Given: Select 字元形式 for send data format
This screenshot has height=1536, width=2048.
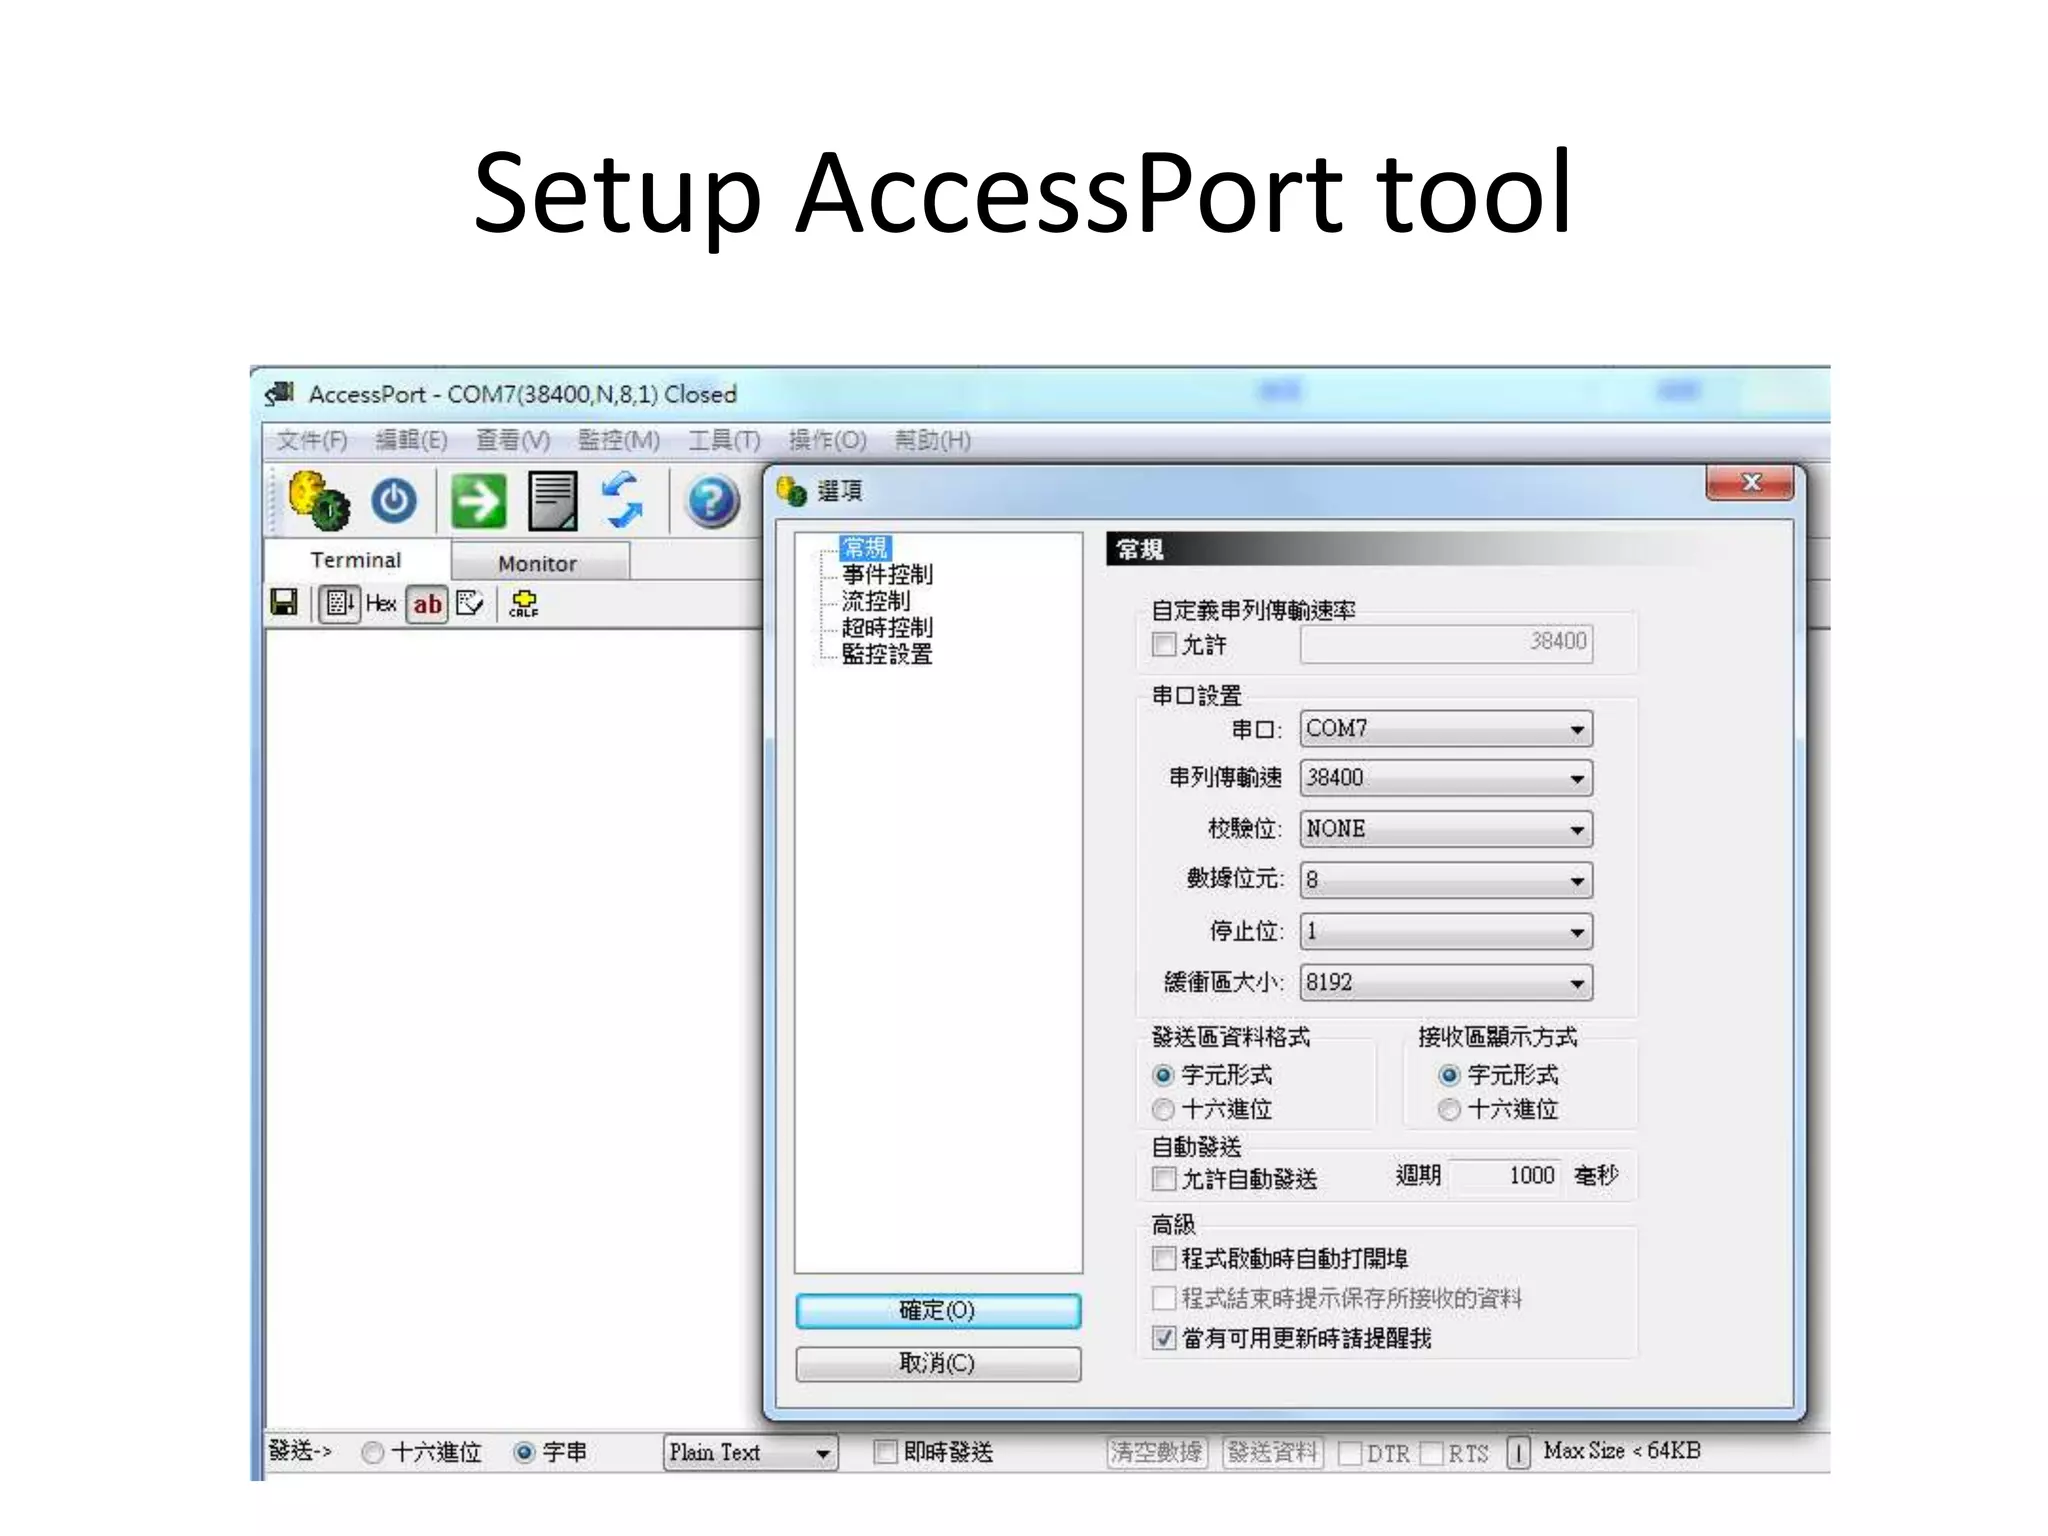Looking at the screenshot, I should (1163, 1075).
